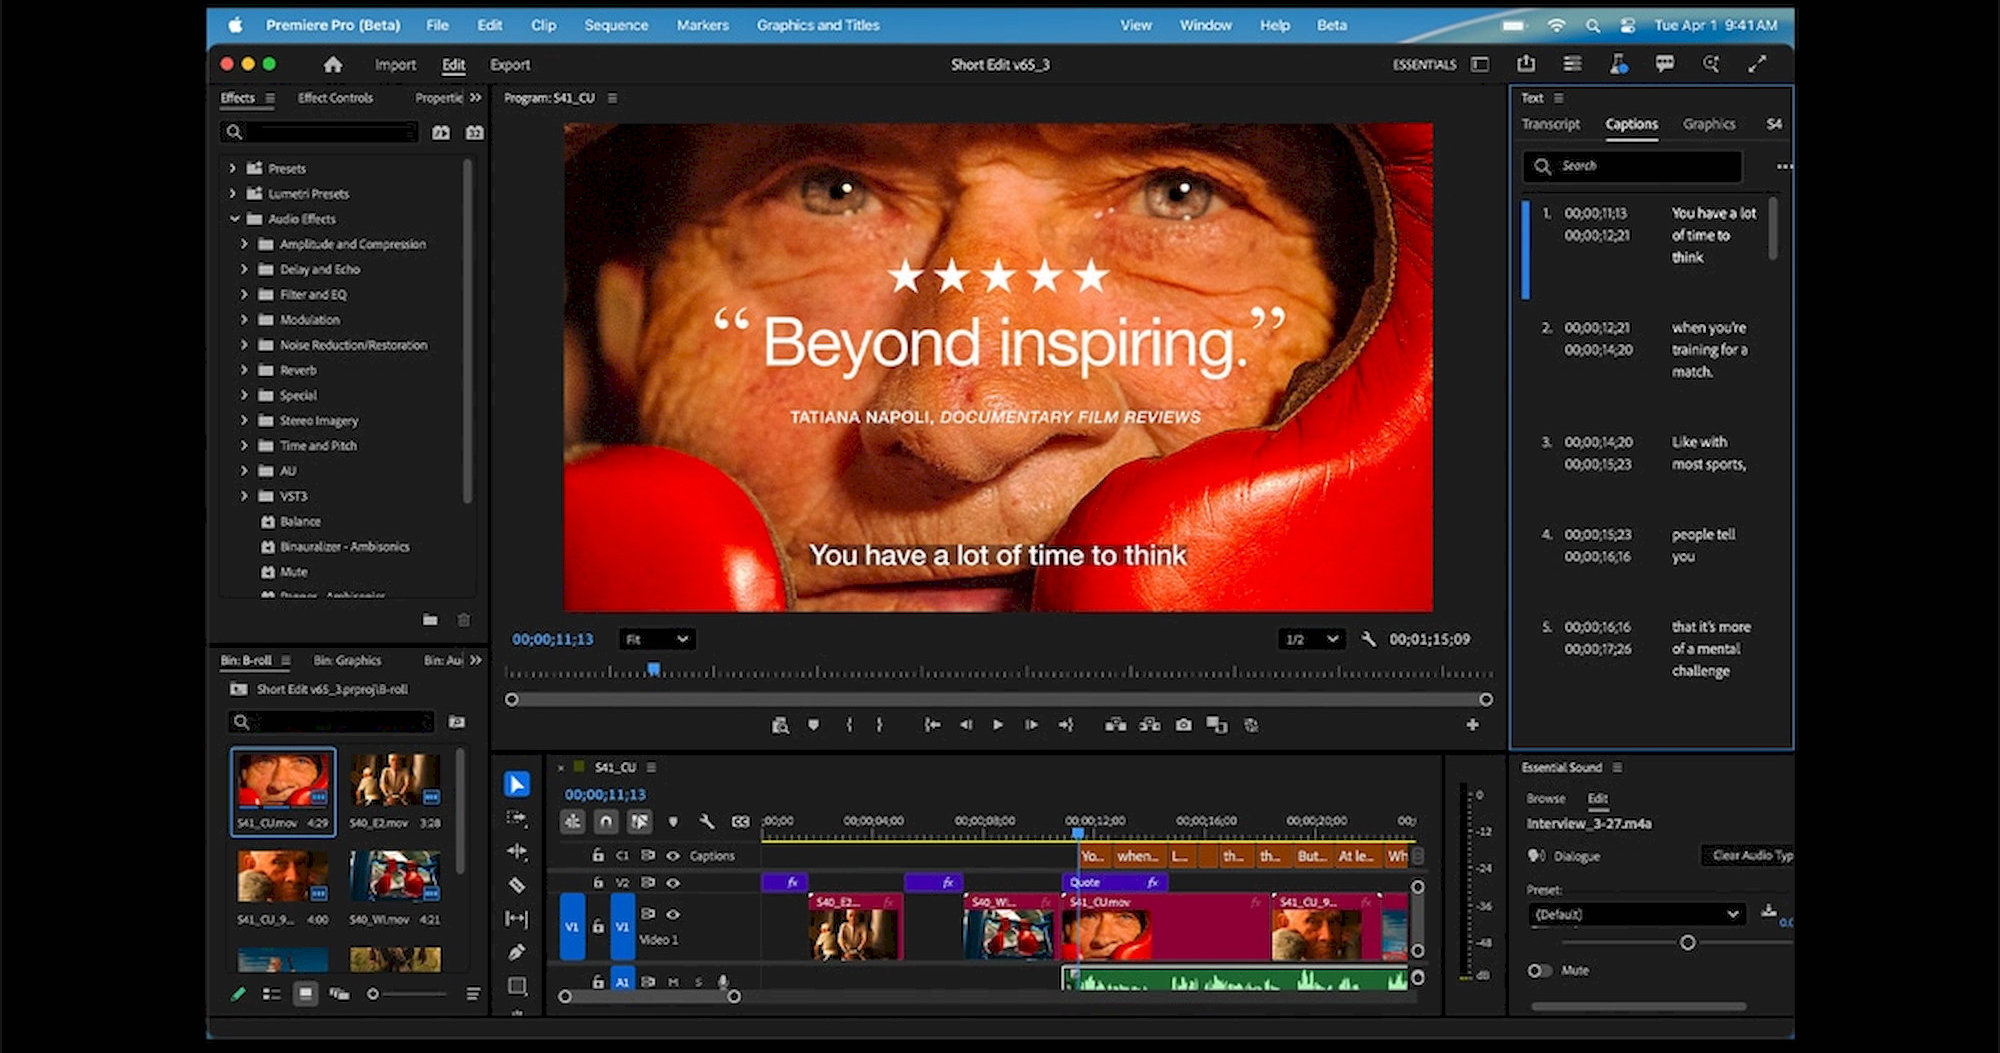Click the Export Frame camera icon

(1183, 725)
